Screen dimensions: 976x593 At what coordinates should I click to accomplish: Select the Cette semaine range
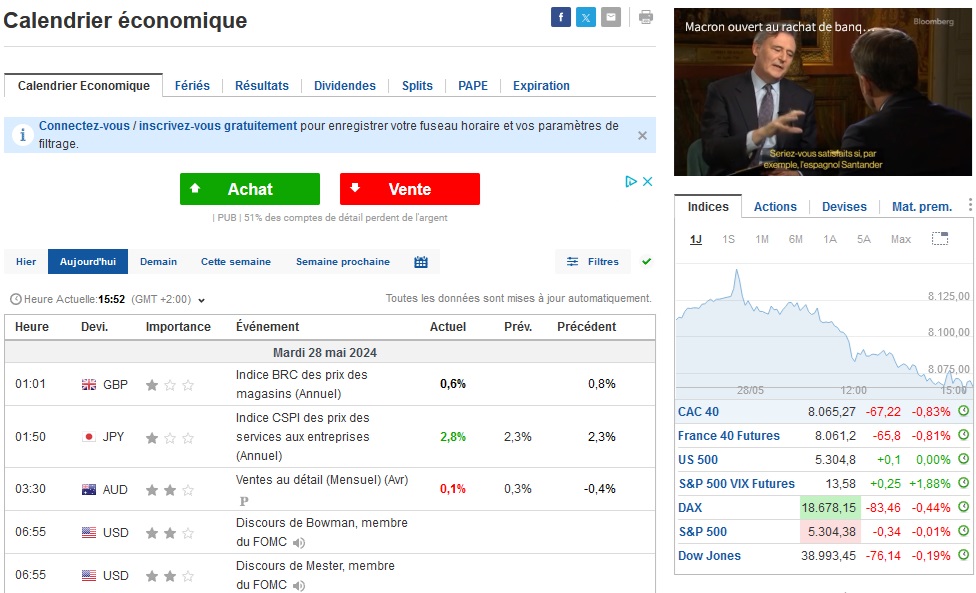236,262
